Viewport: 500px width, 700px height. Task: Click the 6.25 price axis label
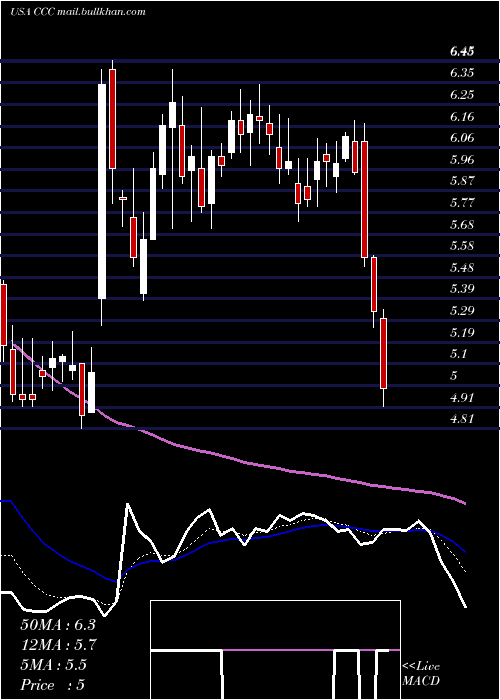point(462,95)
